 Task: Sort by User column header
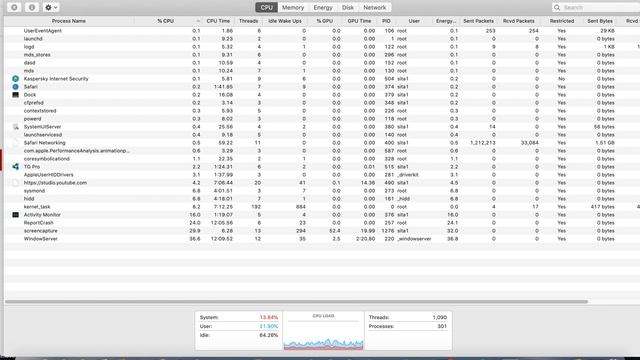[x=414, y=21]
